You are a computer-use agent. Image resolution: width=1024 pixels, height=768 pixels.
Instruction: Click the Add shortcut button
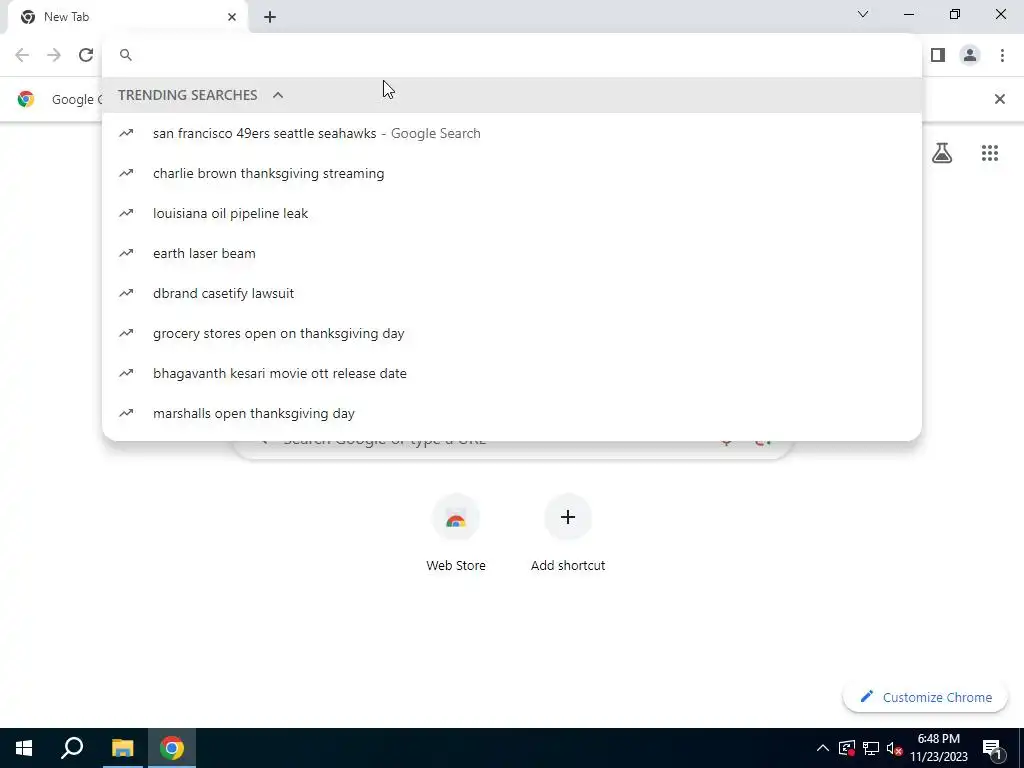coord(568,534)
